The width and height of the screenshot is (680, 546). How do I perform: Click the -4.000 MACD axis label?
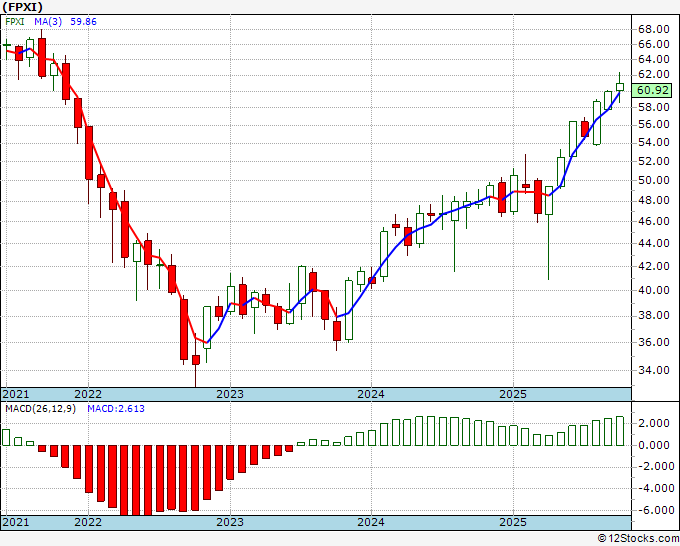coord(654,488)
